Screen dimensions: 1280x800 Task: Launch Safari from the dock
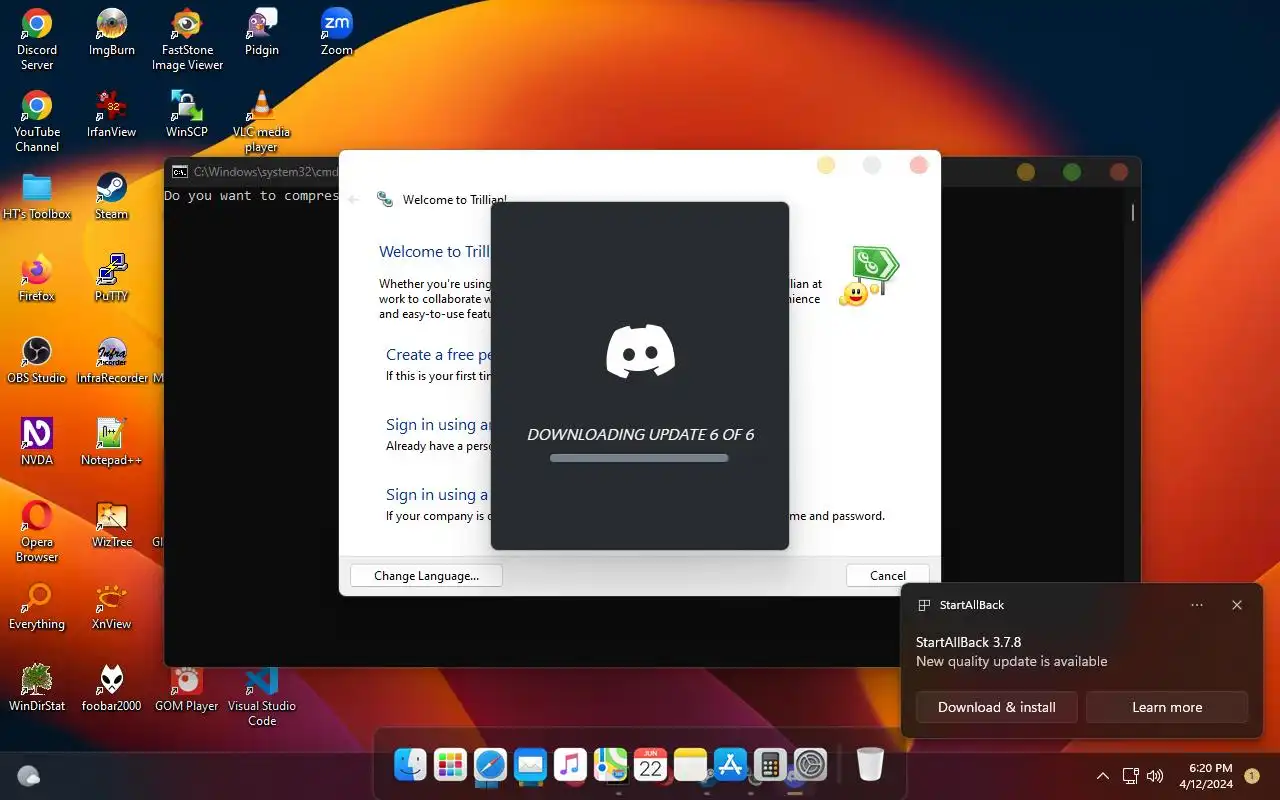(490, 765)
